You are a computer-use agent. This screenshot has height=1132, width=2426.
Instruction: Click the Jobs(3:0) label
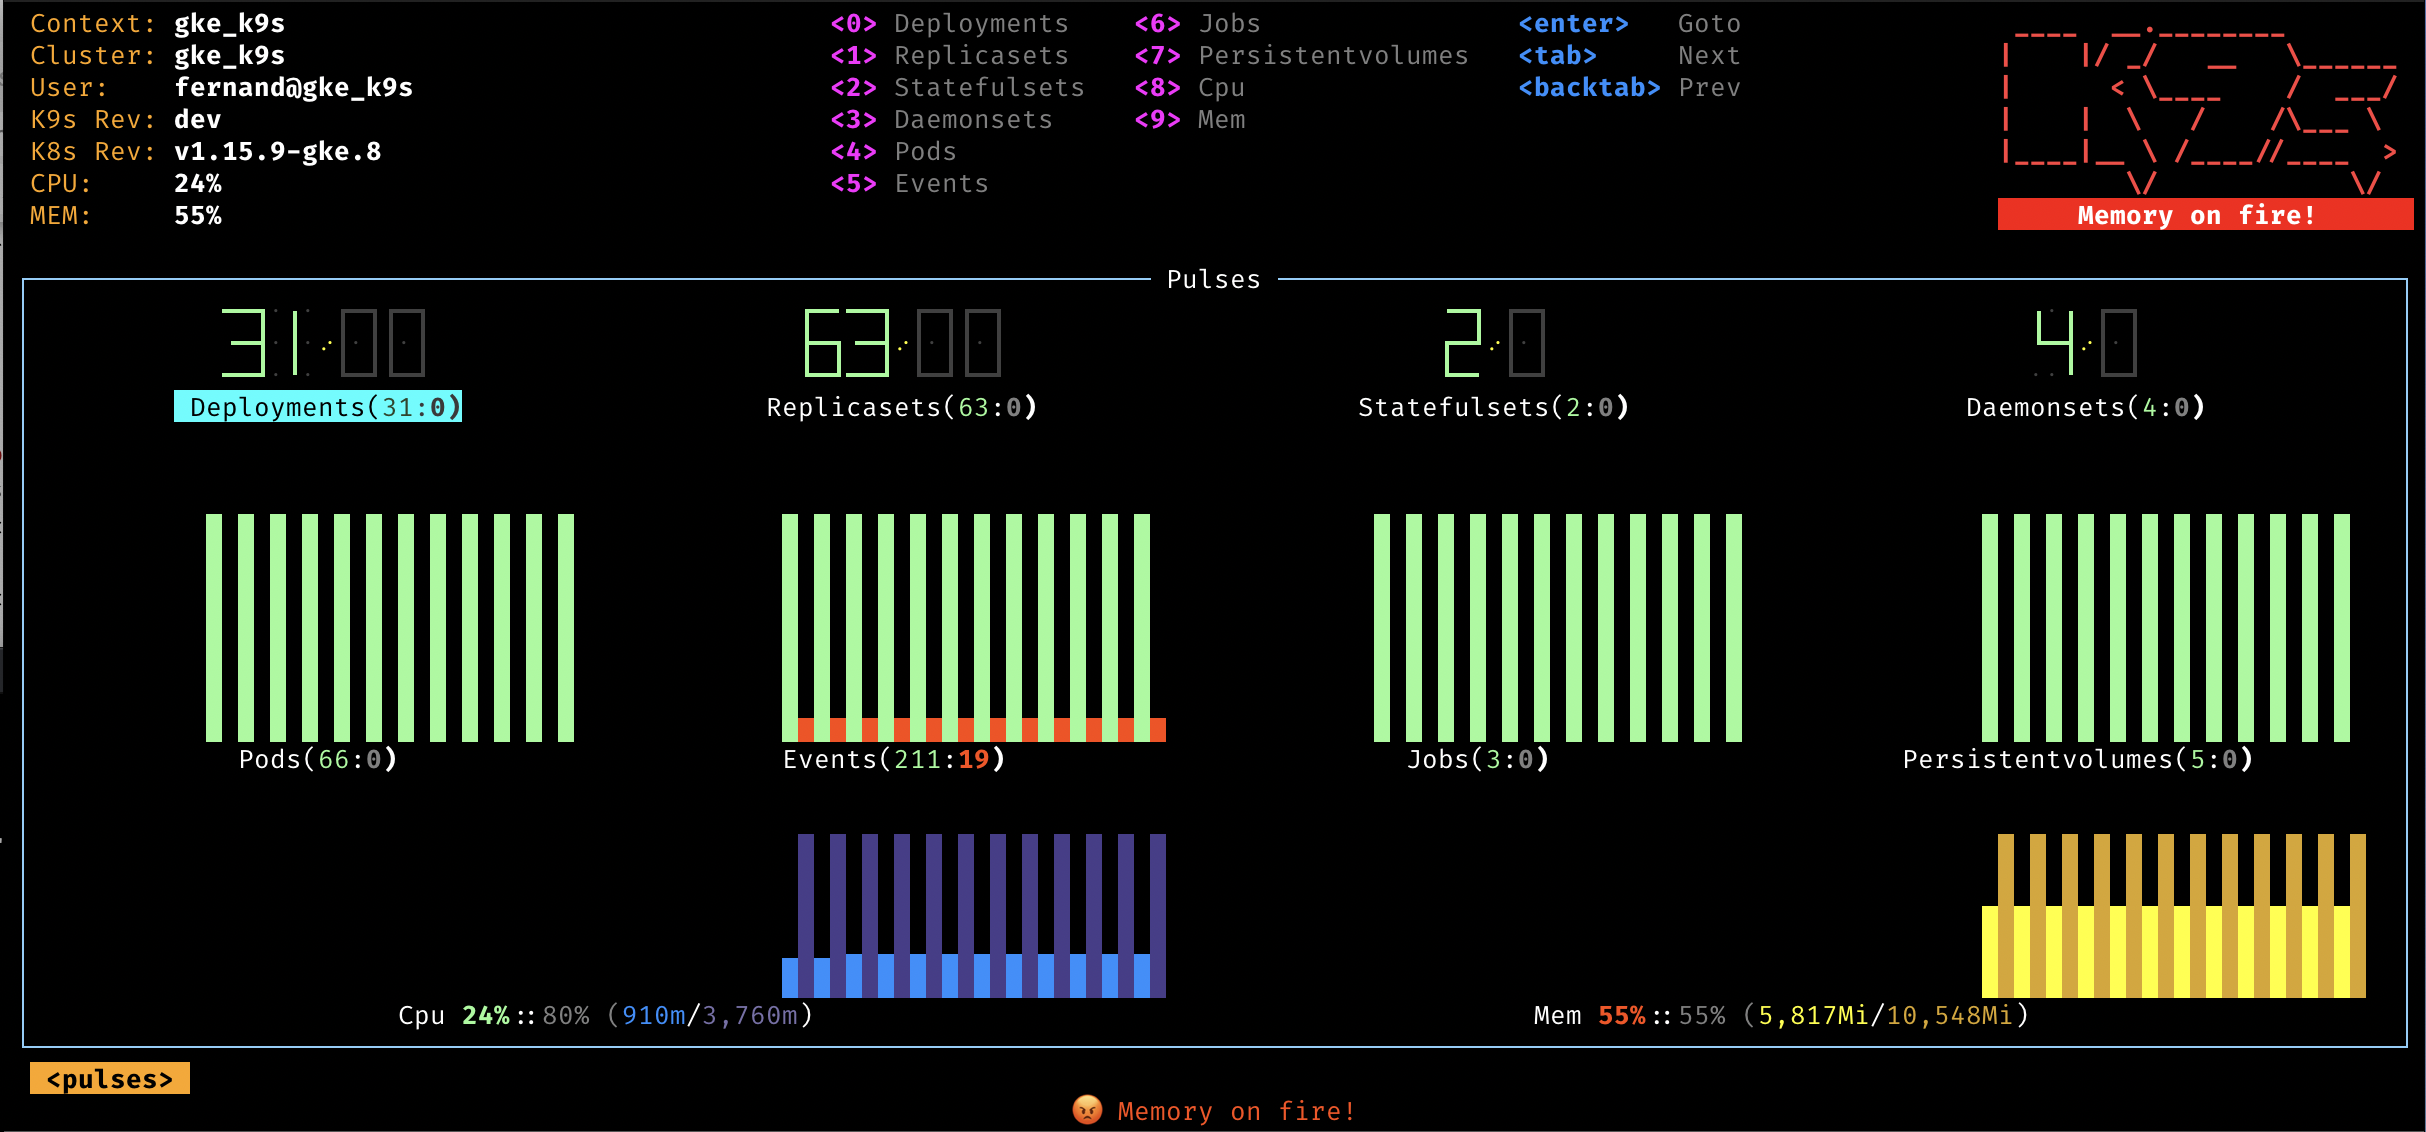tap(1477, 759)
